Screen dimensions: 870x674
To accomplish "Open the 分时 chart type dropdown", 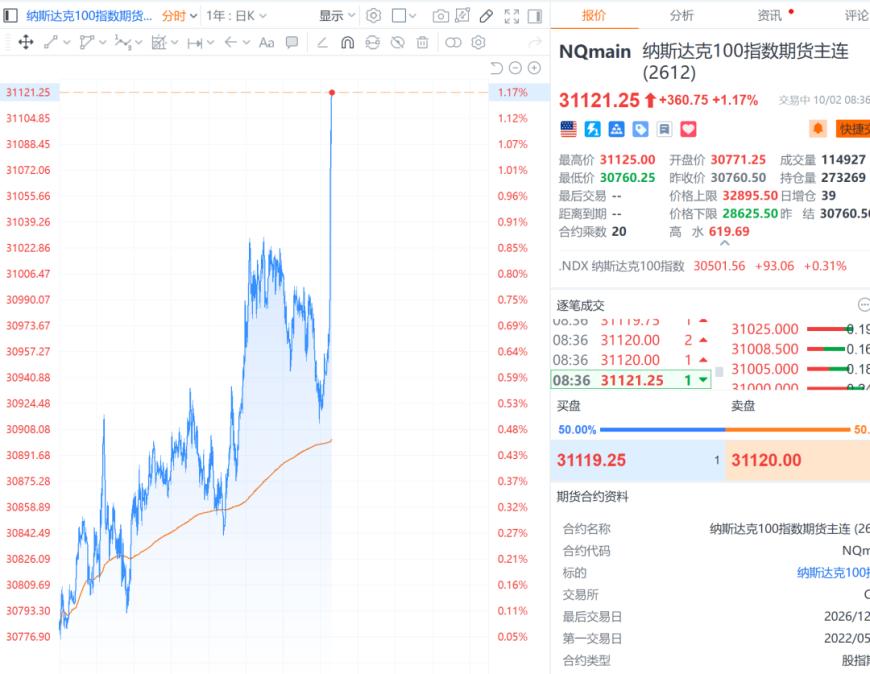I will [179, 16].
